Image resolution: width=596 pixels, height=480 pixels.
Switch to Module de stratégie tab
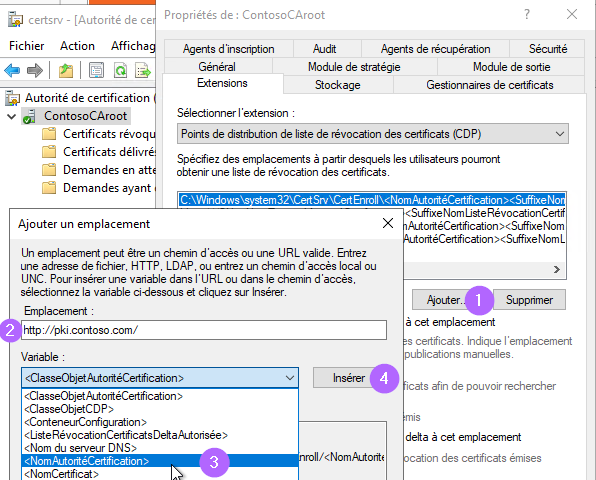click(354, 67)
